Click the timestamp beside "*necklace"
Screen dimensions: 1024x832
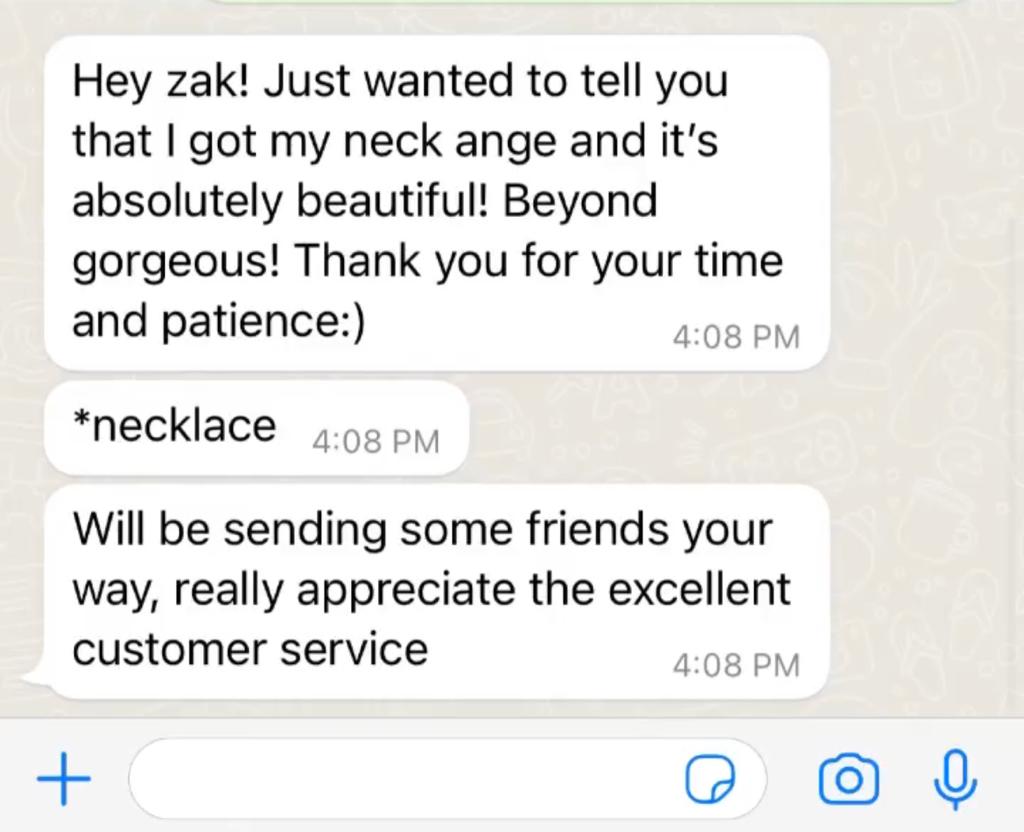[x=376, y=441]
